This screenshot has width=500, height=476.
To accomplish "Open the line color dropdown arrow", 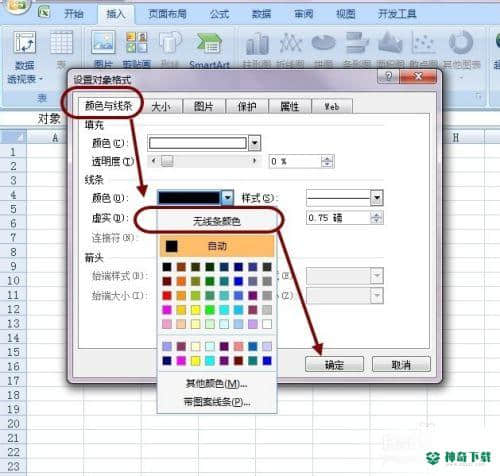I will click(227, 198).
